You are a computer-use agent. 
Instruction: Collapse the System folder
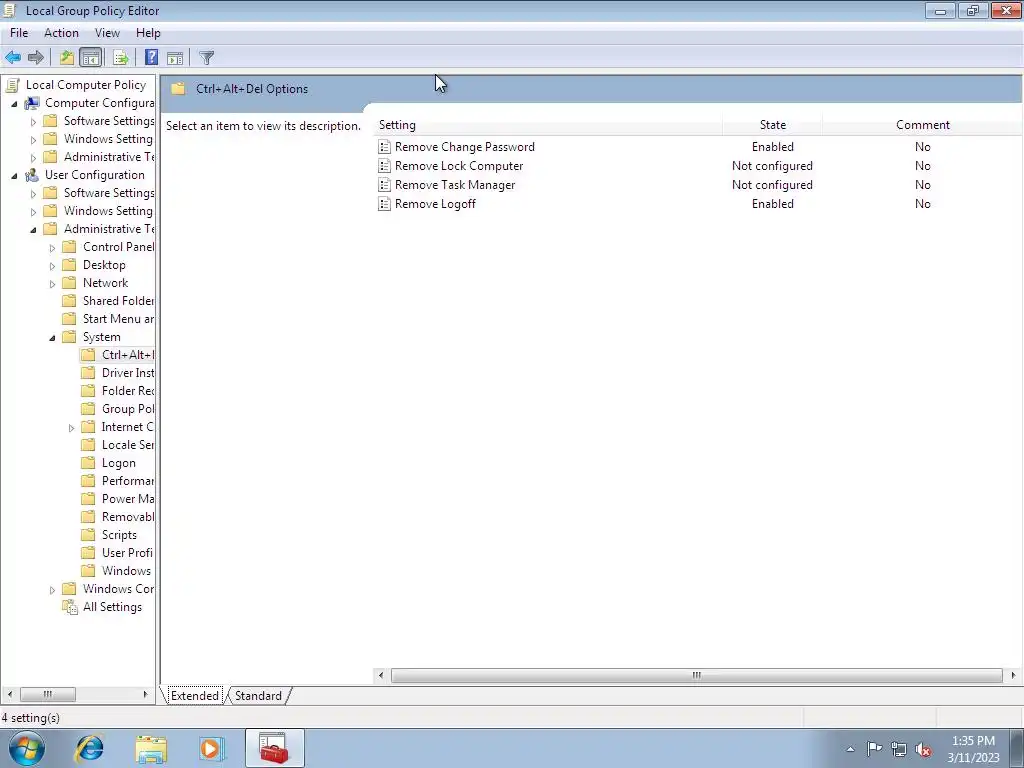(x=52, y=338)
